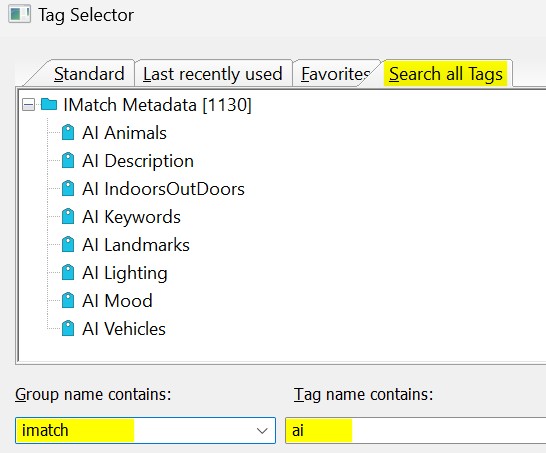Screen dimensions: 546x453
Task: Click the AI Keywords tag icon
Action: (68, 217)
